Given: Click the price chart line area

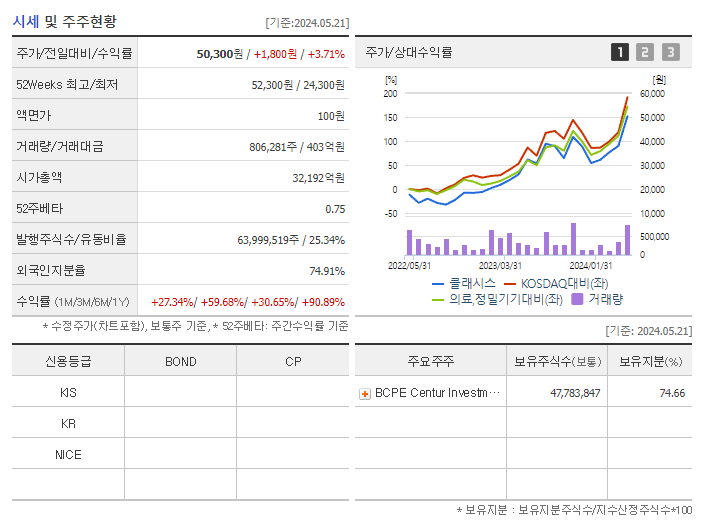Looking at the screenshot, I should [x=518, y=152].
